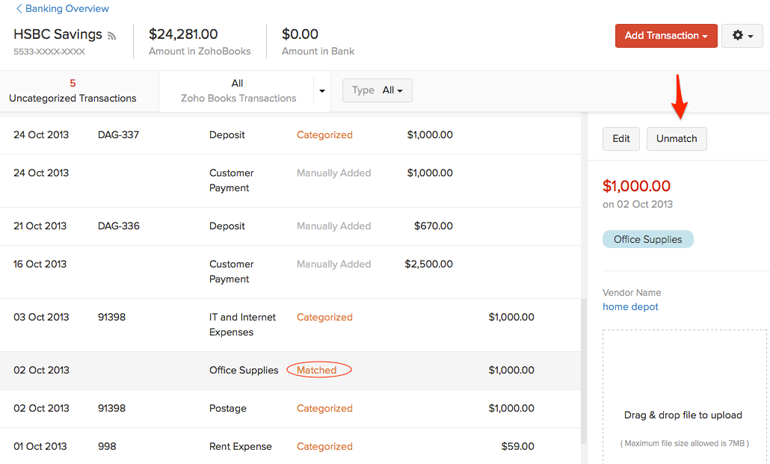Open the Add Transaction dropdown
Image resolution: width=770 pixels, height=464 pixels.
click(x=666, y=36)
